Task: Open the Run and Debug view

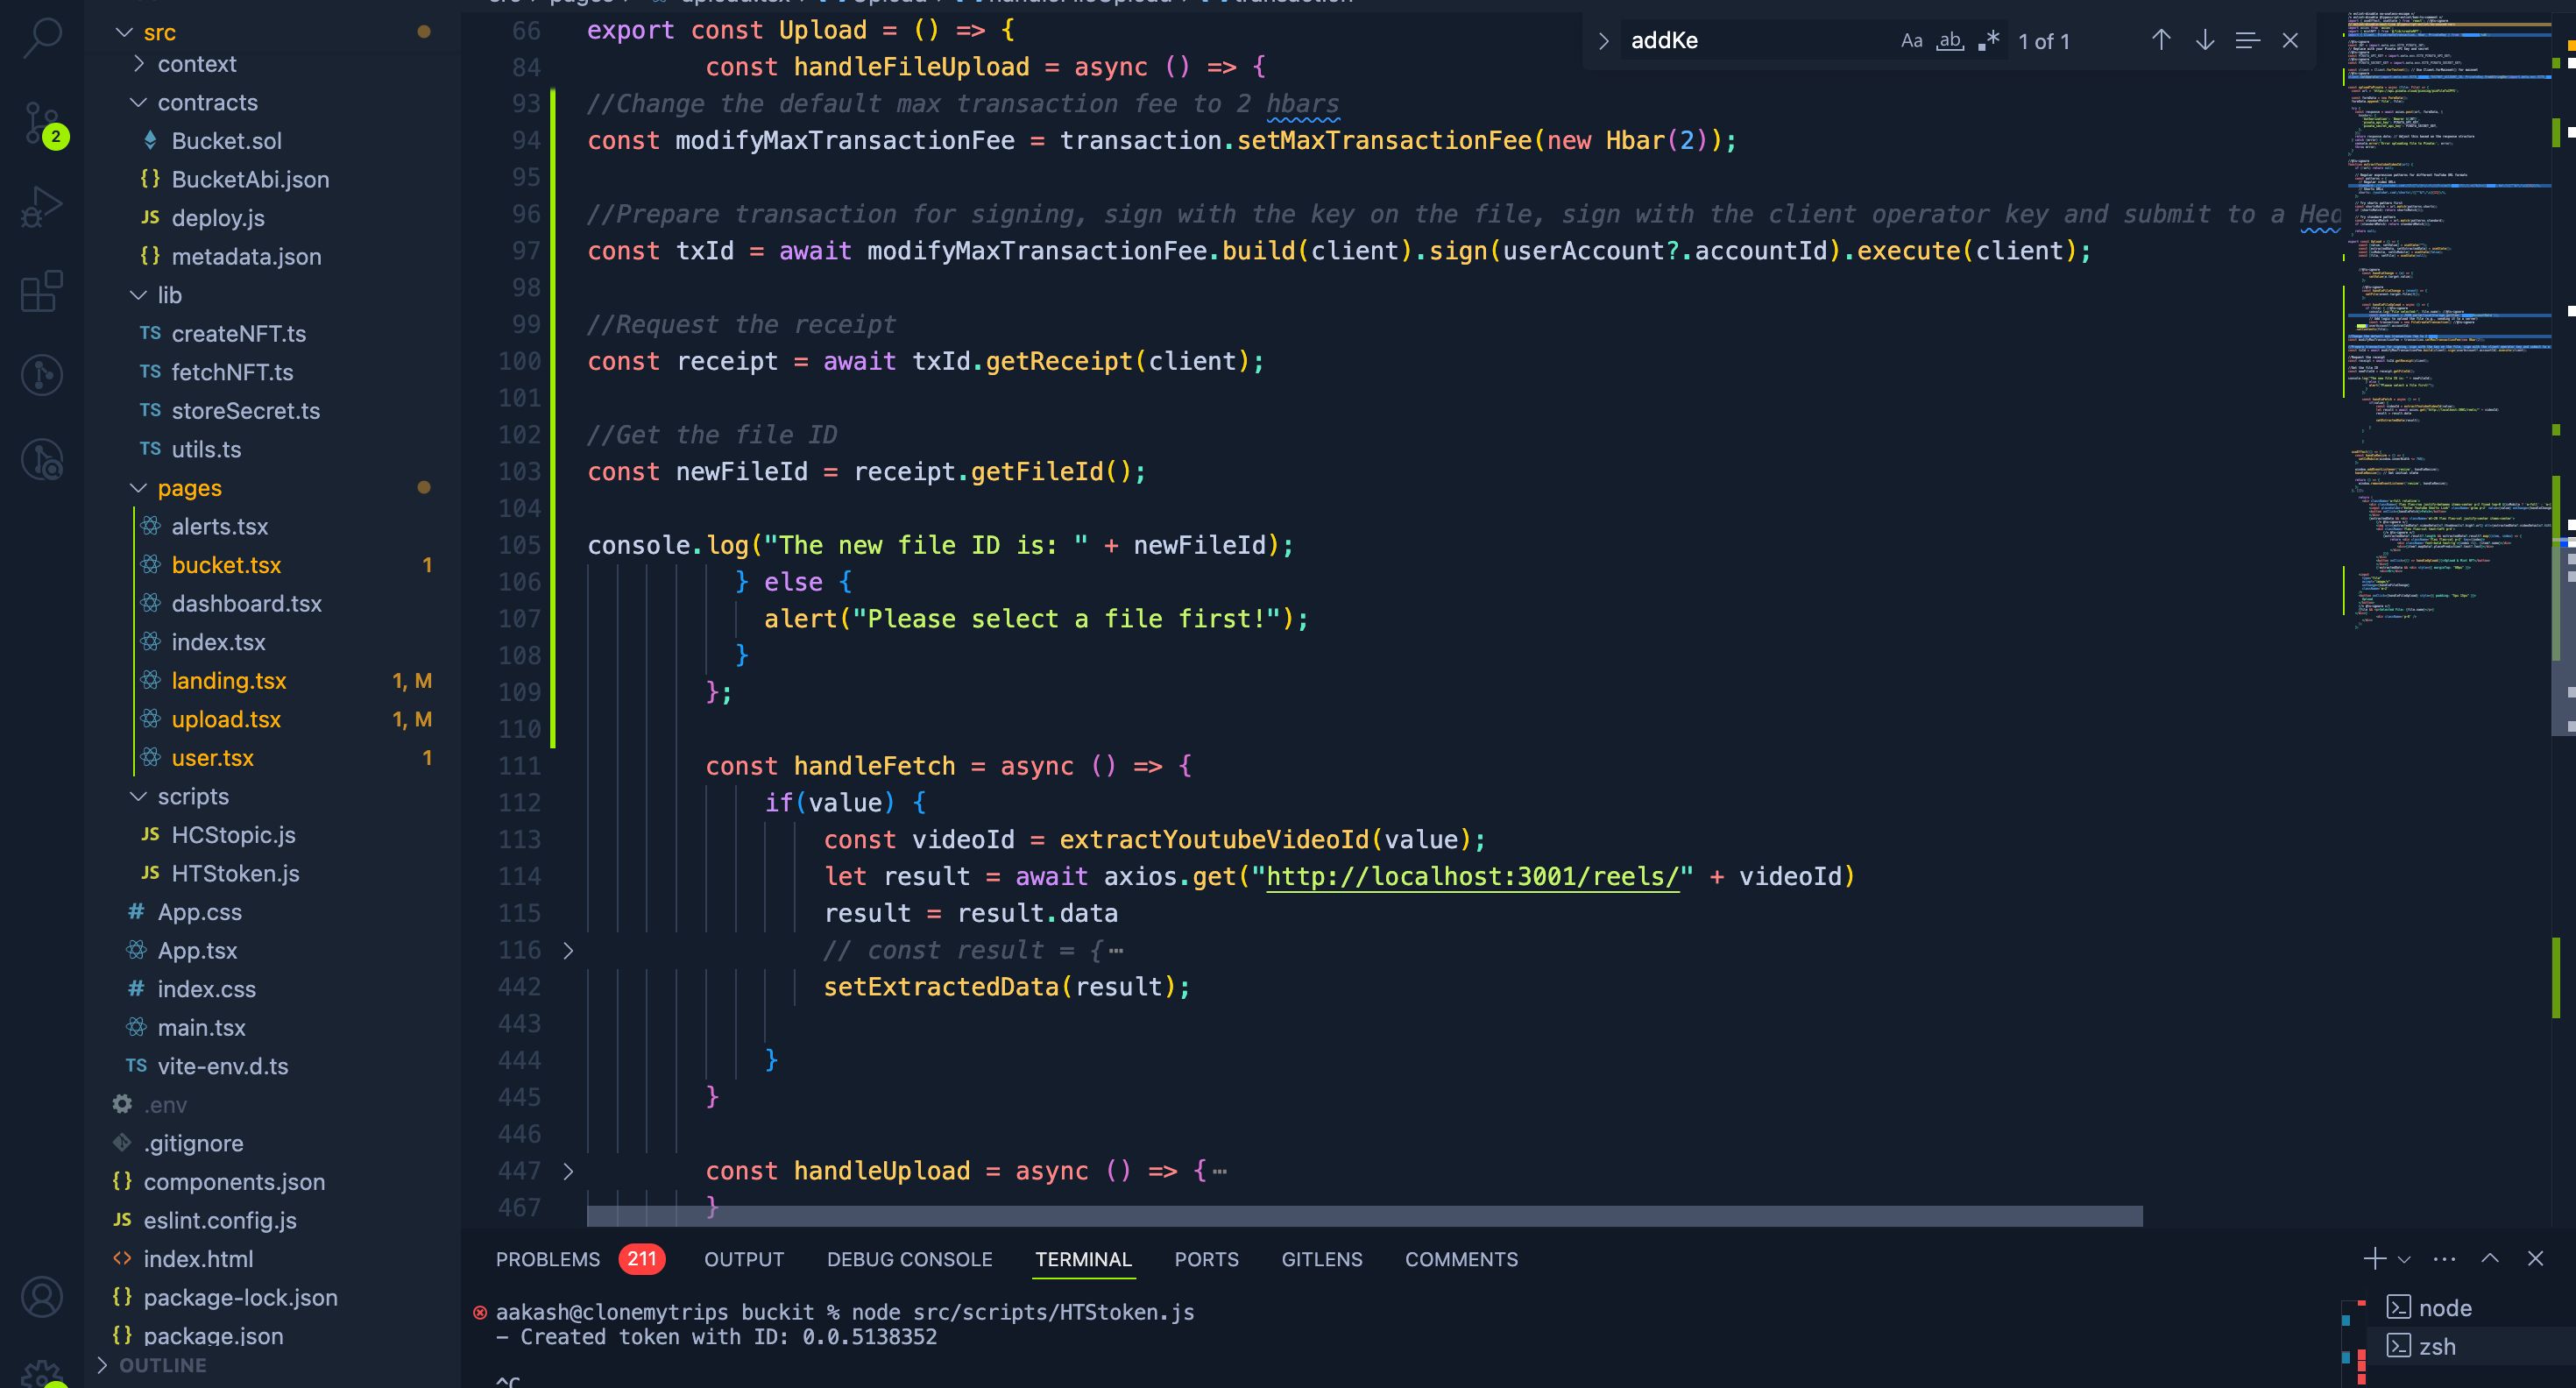Action: 42,208
